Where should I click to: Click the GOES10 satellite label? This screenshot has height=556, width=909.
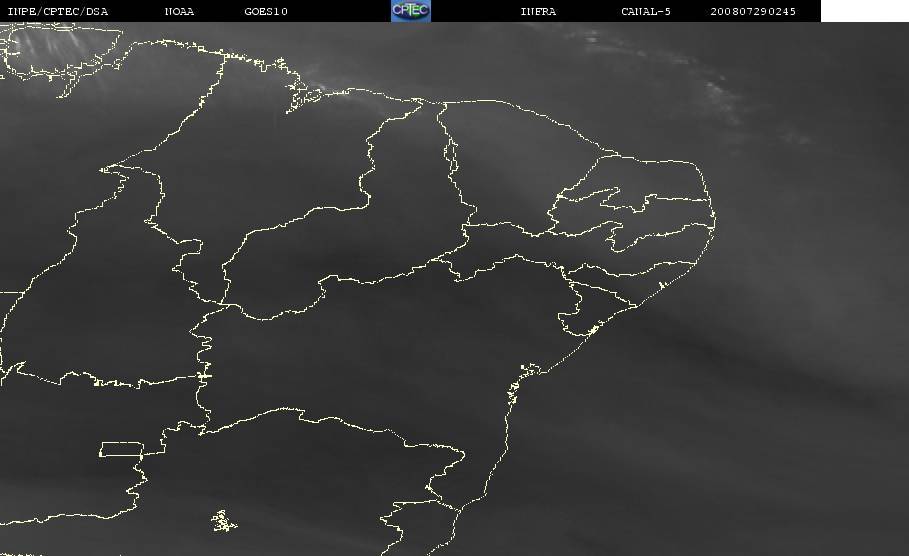pos(266,11)
